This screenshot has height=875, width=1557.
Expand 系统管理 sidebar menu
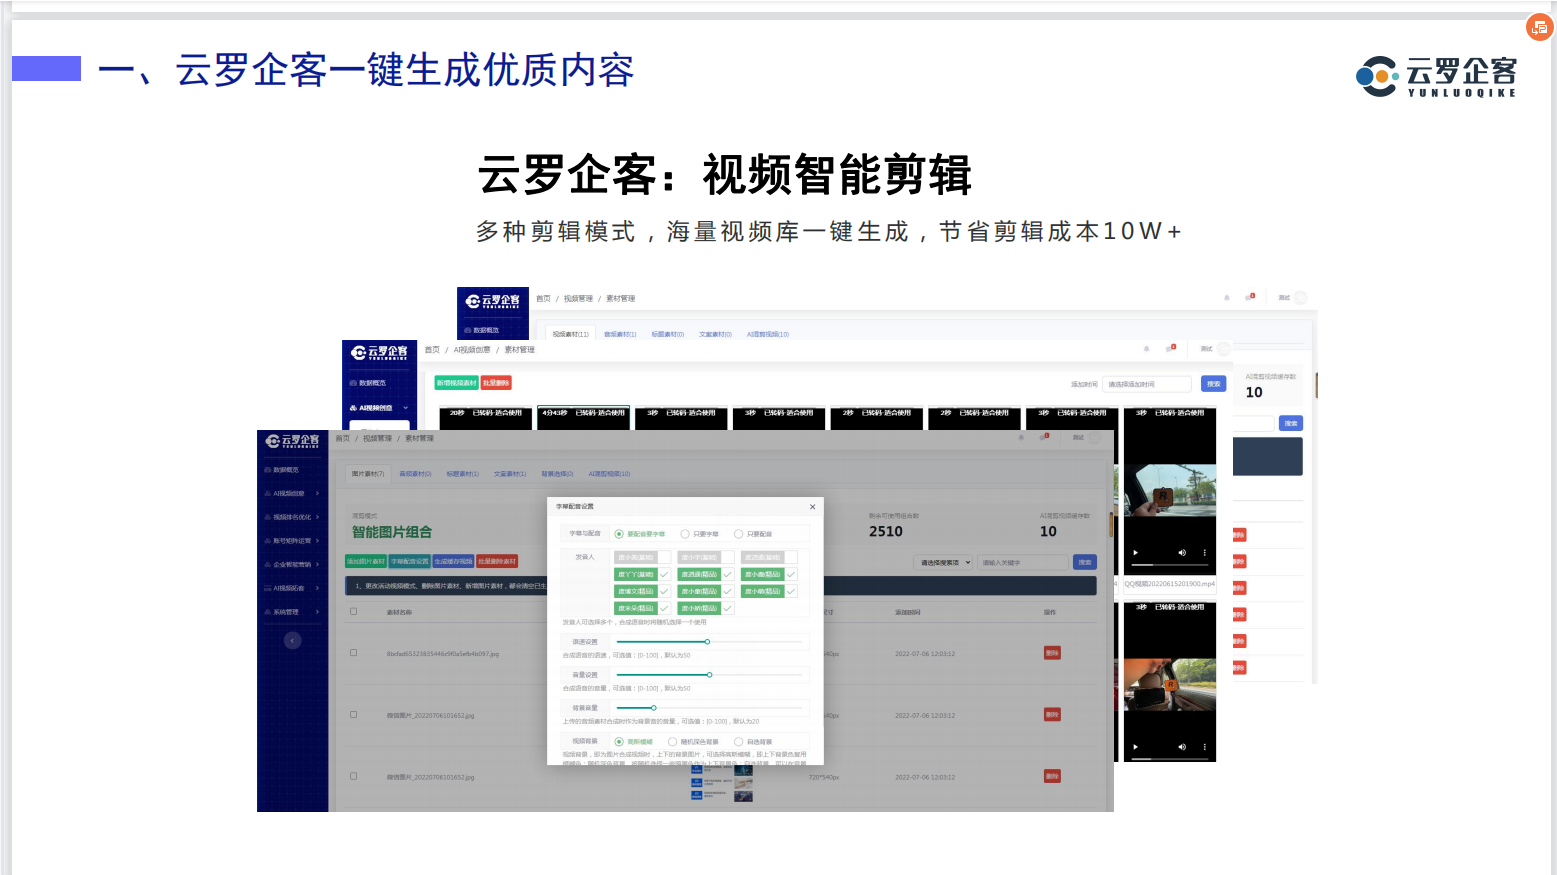[292, 612]
